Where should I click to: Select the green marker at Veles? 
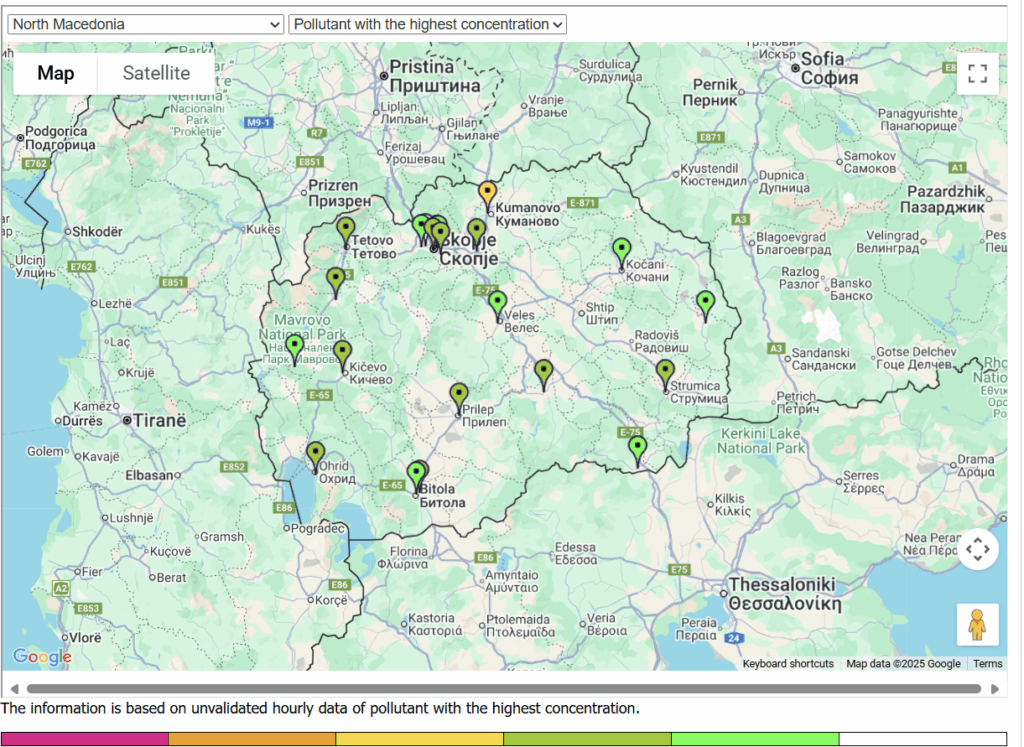pos(498,303)
